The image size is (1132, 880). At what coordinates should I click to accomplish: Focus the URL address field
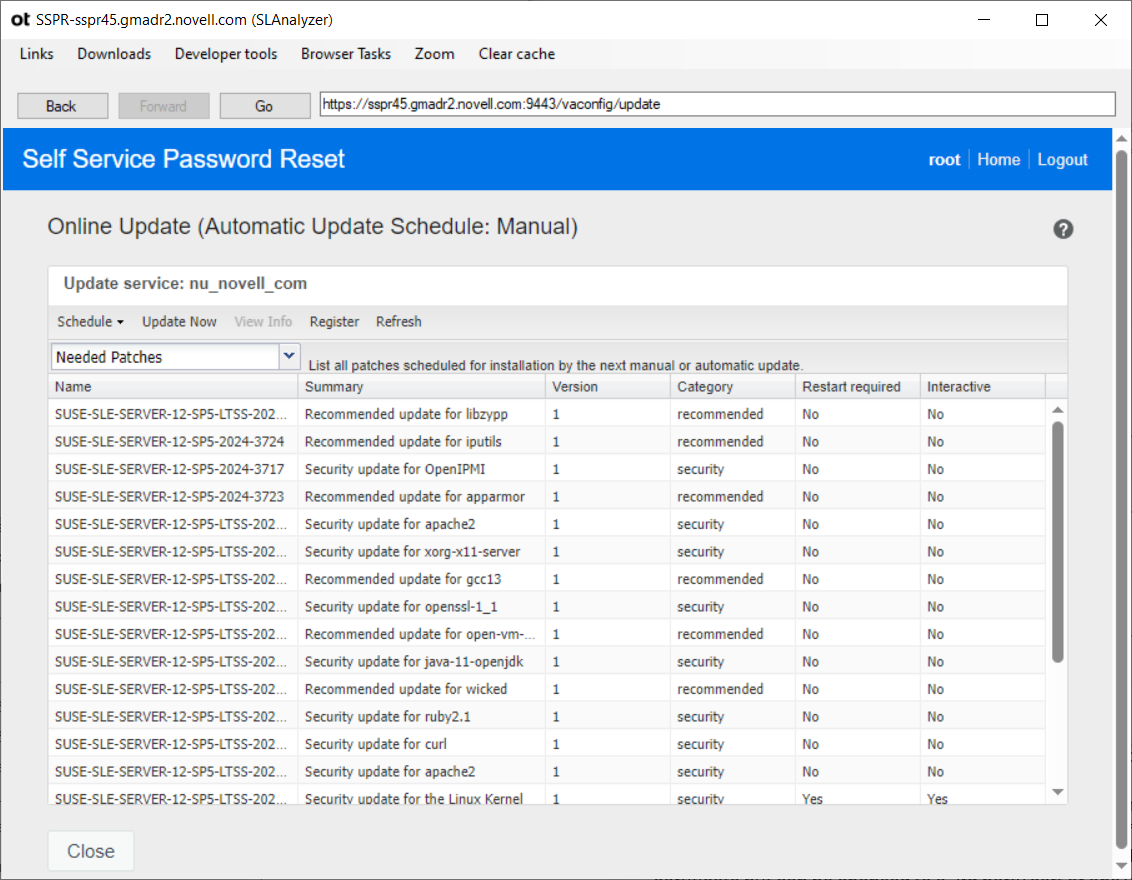(x=718, y=104)
